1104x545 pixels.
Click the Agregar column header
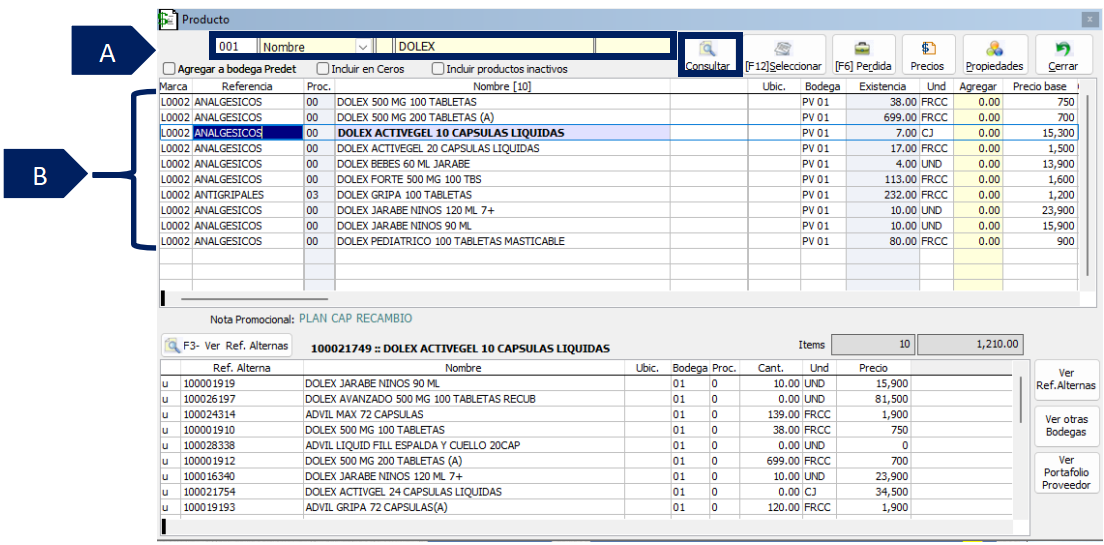[x=978, y=86]
